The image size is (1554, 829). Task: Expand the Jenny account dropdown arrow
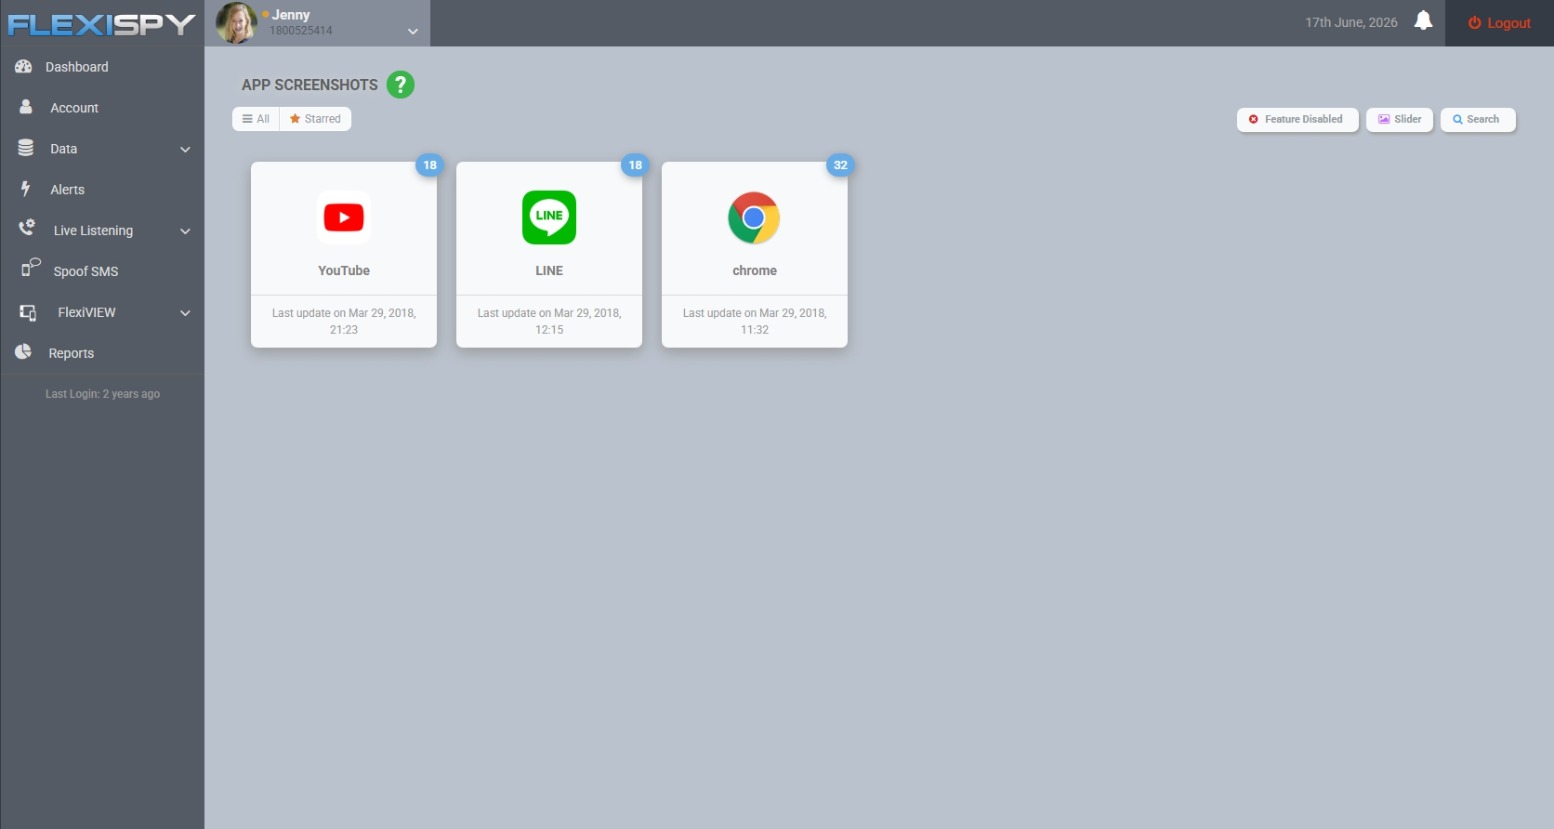click(x=412, y=31)
